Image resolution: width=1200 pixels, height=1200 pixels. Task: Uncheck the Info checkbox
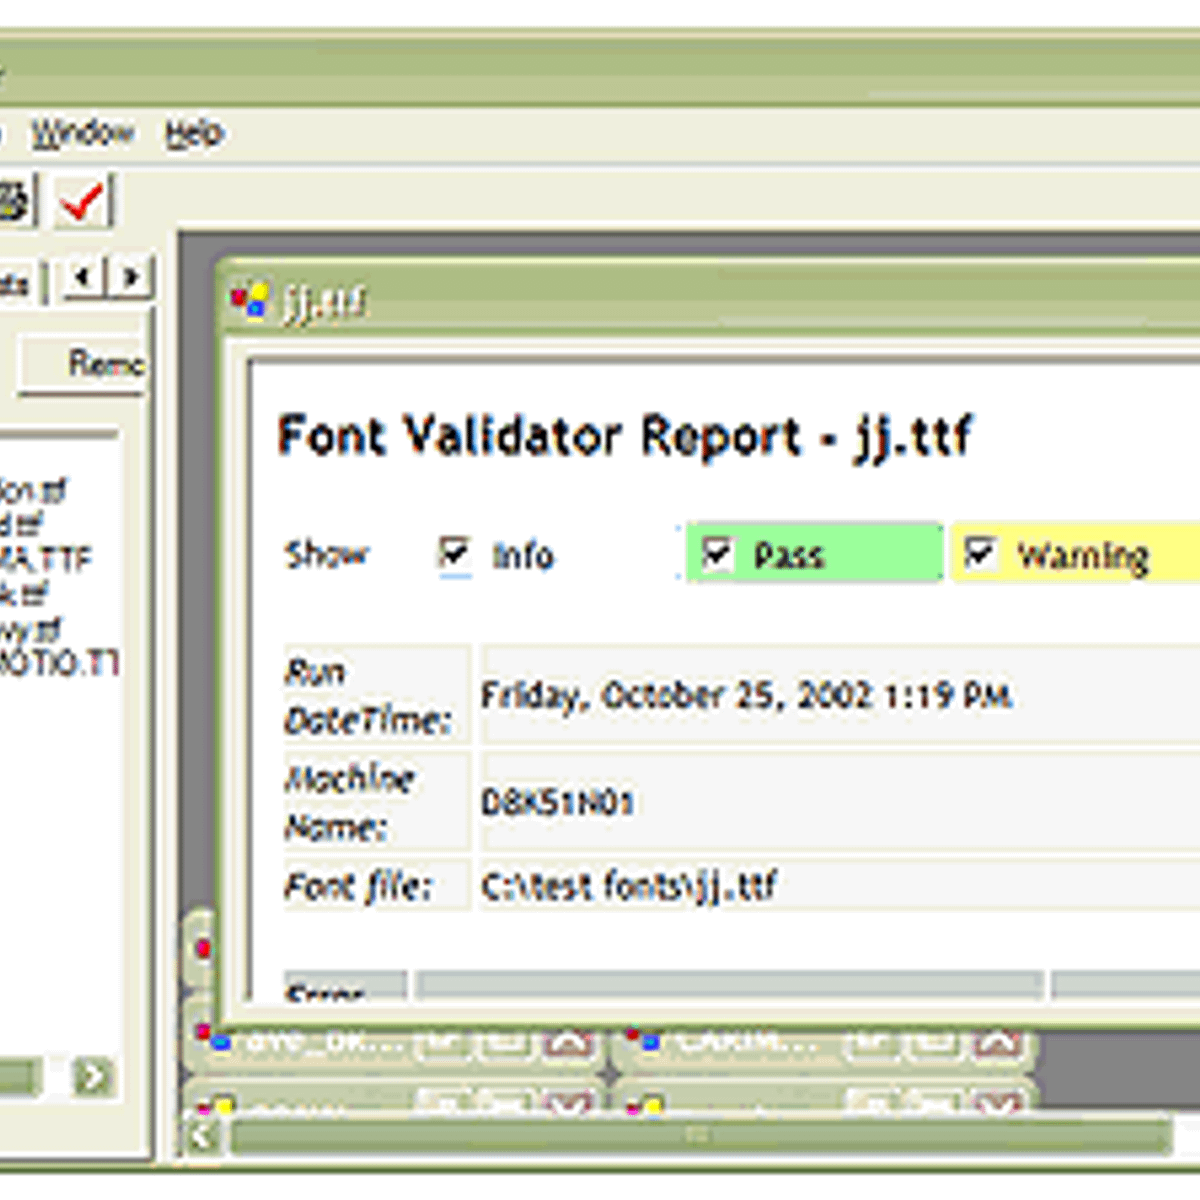455,553
